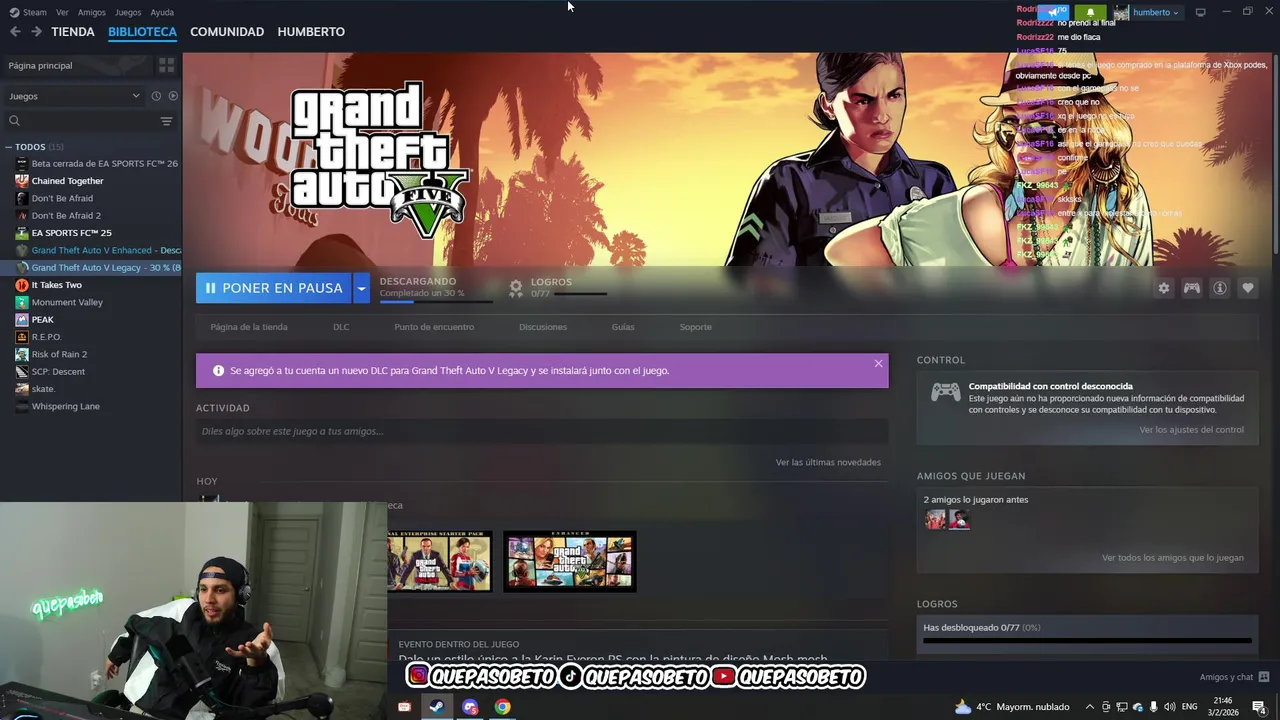Screen dimensions: 1280x720
Task: Open the COMUNIDAD section
Action: [x=227, y=32]
